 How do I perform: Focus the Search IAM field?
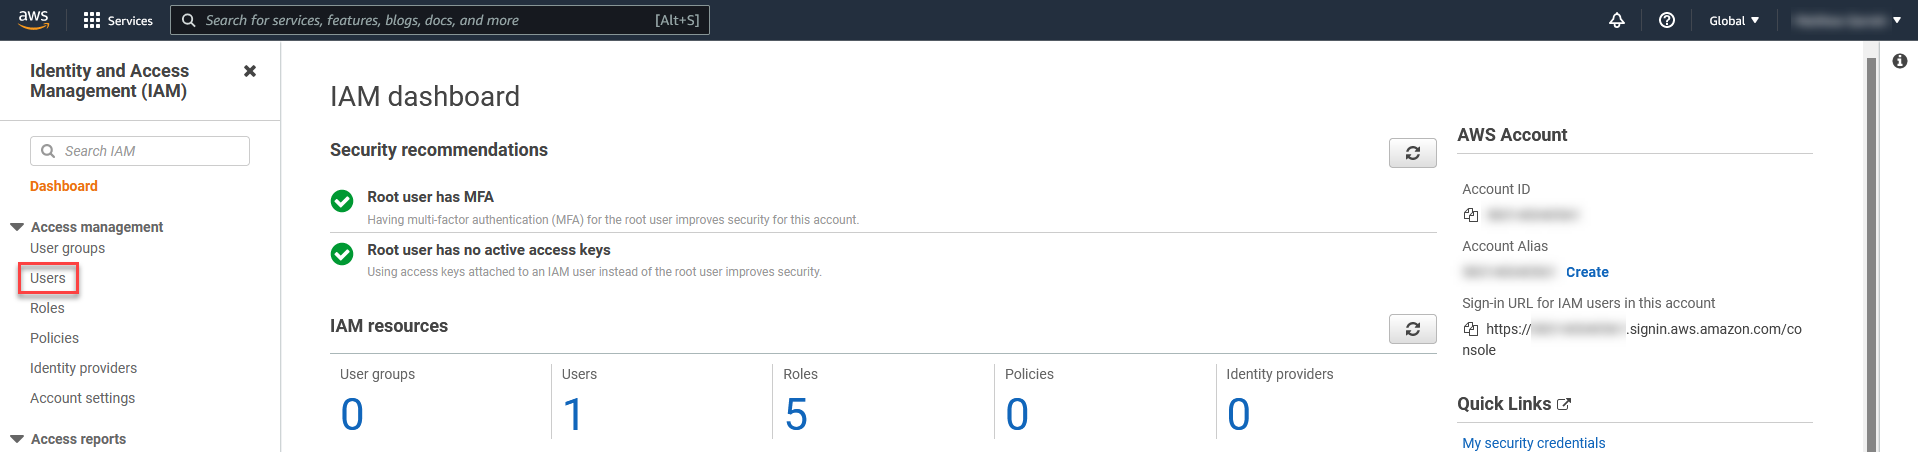[140, 151]
